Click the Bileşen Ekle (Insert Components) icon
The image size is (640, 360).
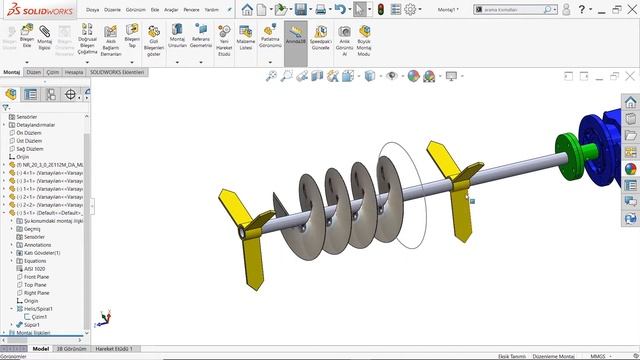pos(27,29)
